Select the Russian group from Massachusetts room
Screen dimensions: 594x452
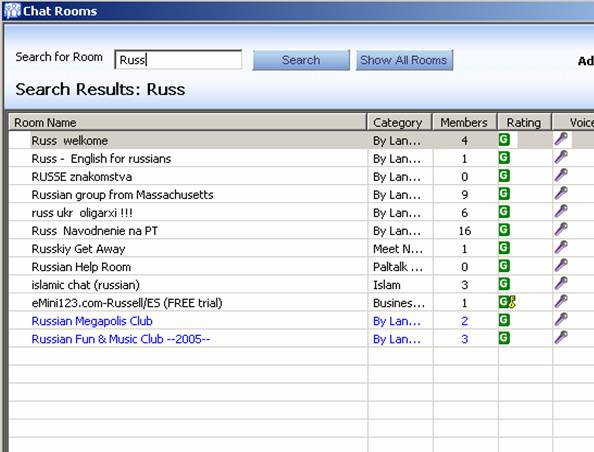coord(122,194)
